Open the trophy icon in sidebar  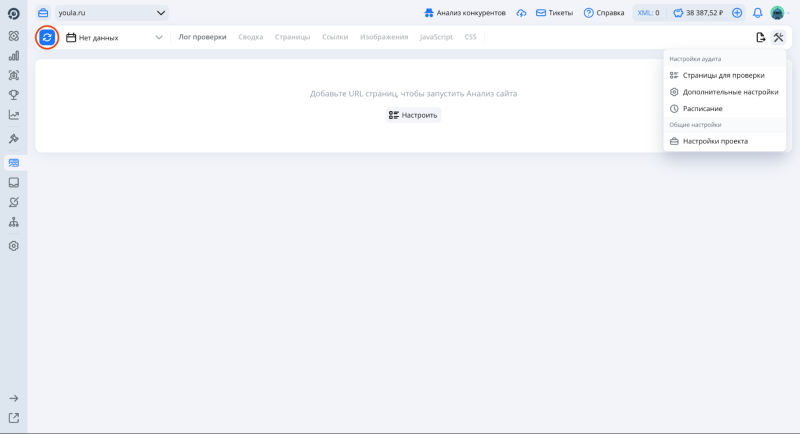point(14,94)
